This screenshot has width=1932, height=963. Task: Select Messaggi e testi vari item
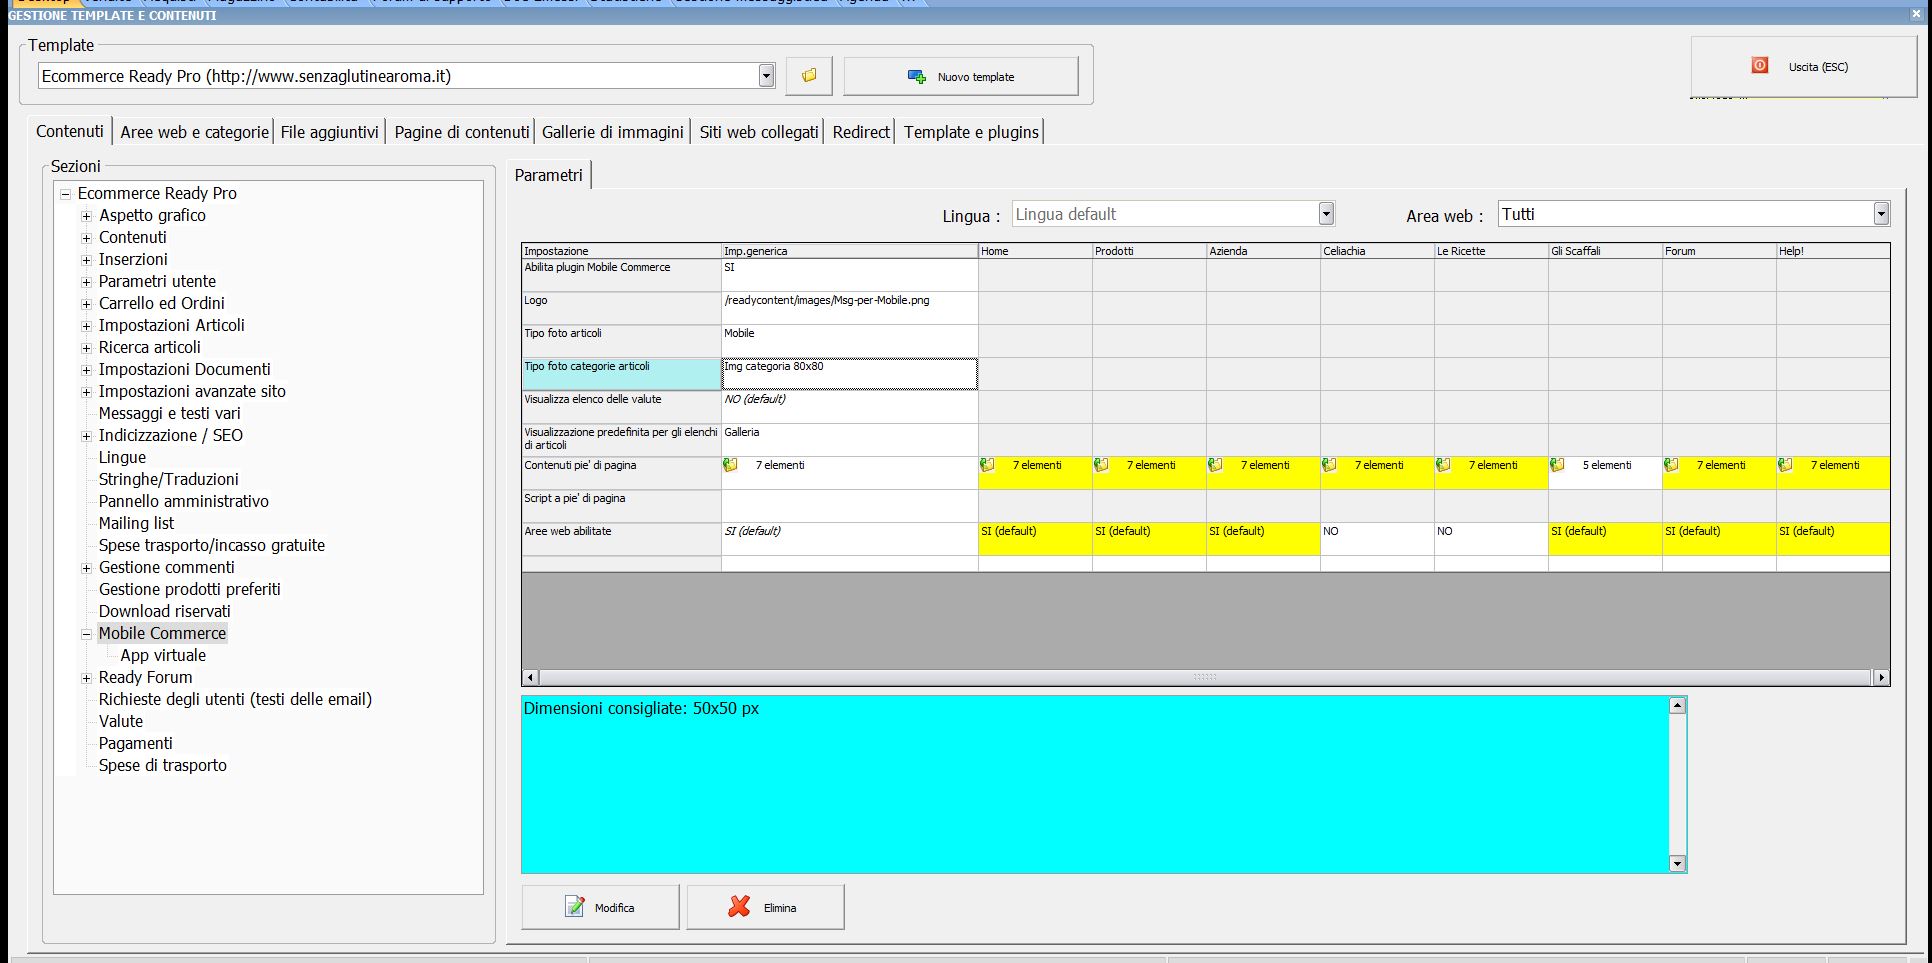(169, 414)
